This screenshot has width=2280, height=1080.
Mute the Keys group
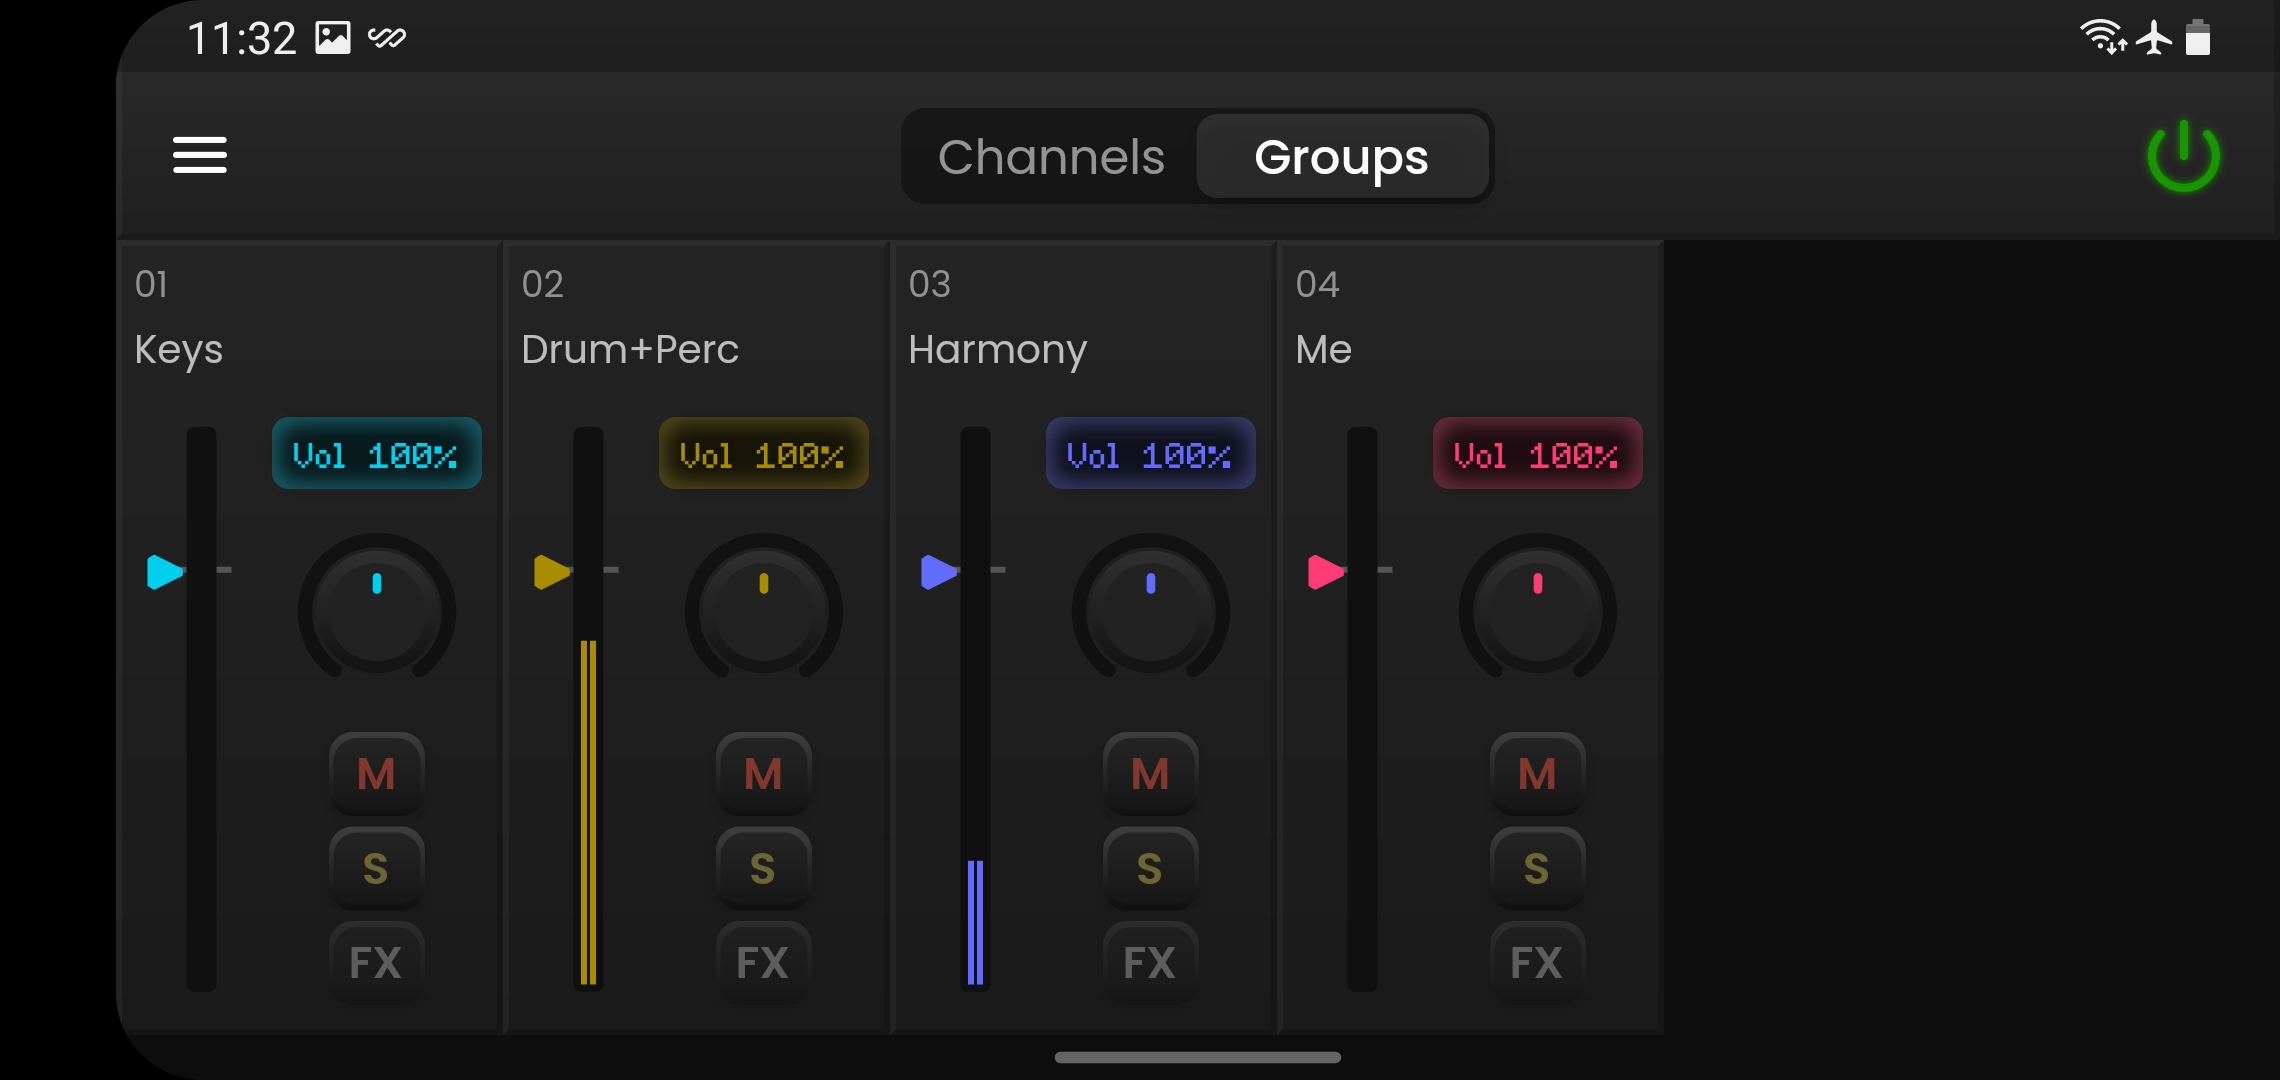[376, 774]
